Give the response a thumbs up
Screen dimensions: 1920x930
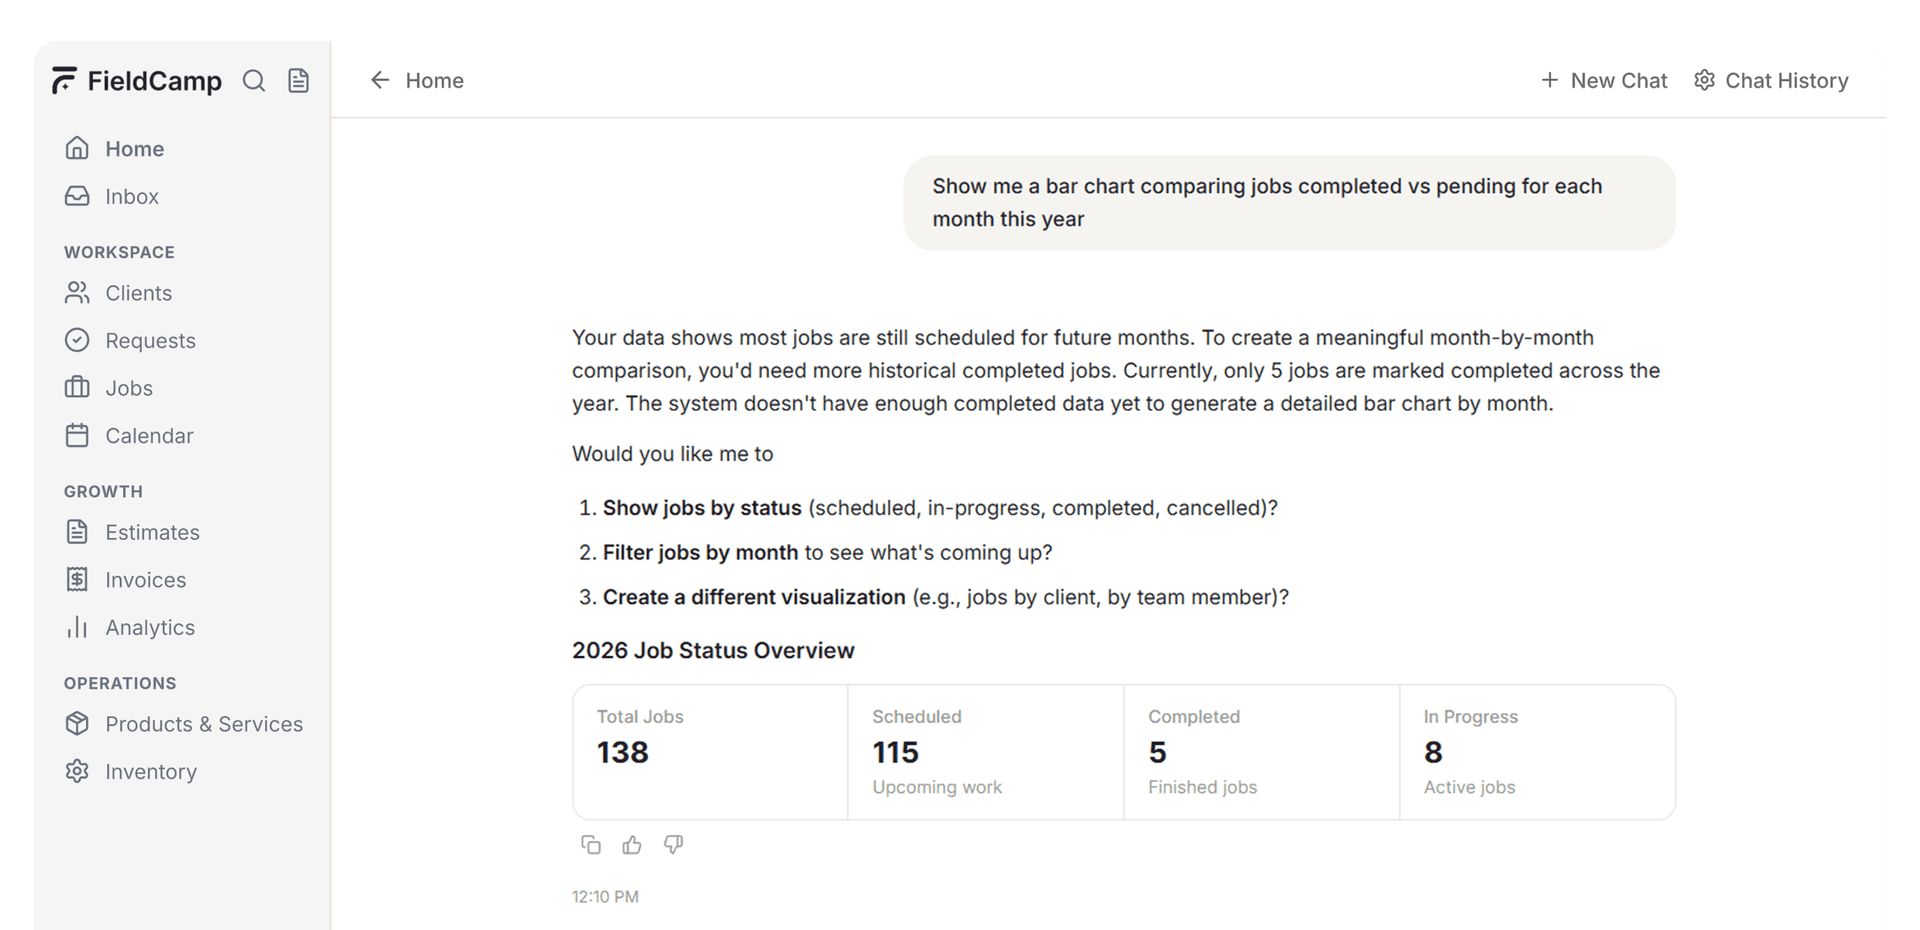632,845
